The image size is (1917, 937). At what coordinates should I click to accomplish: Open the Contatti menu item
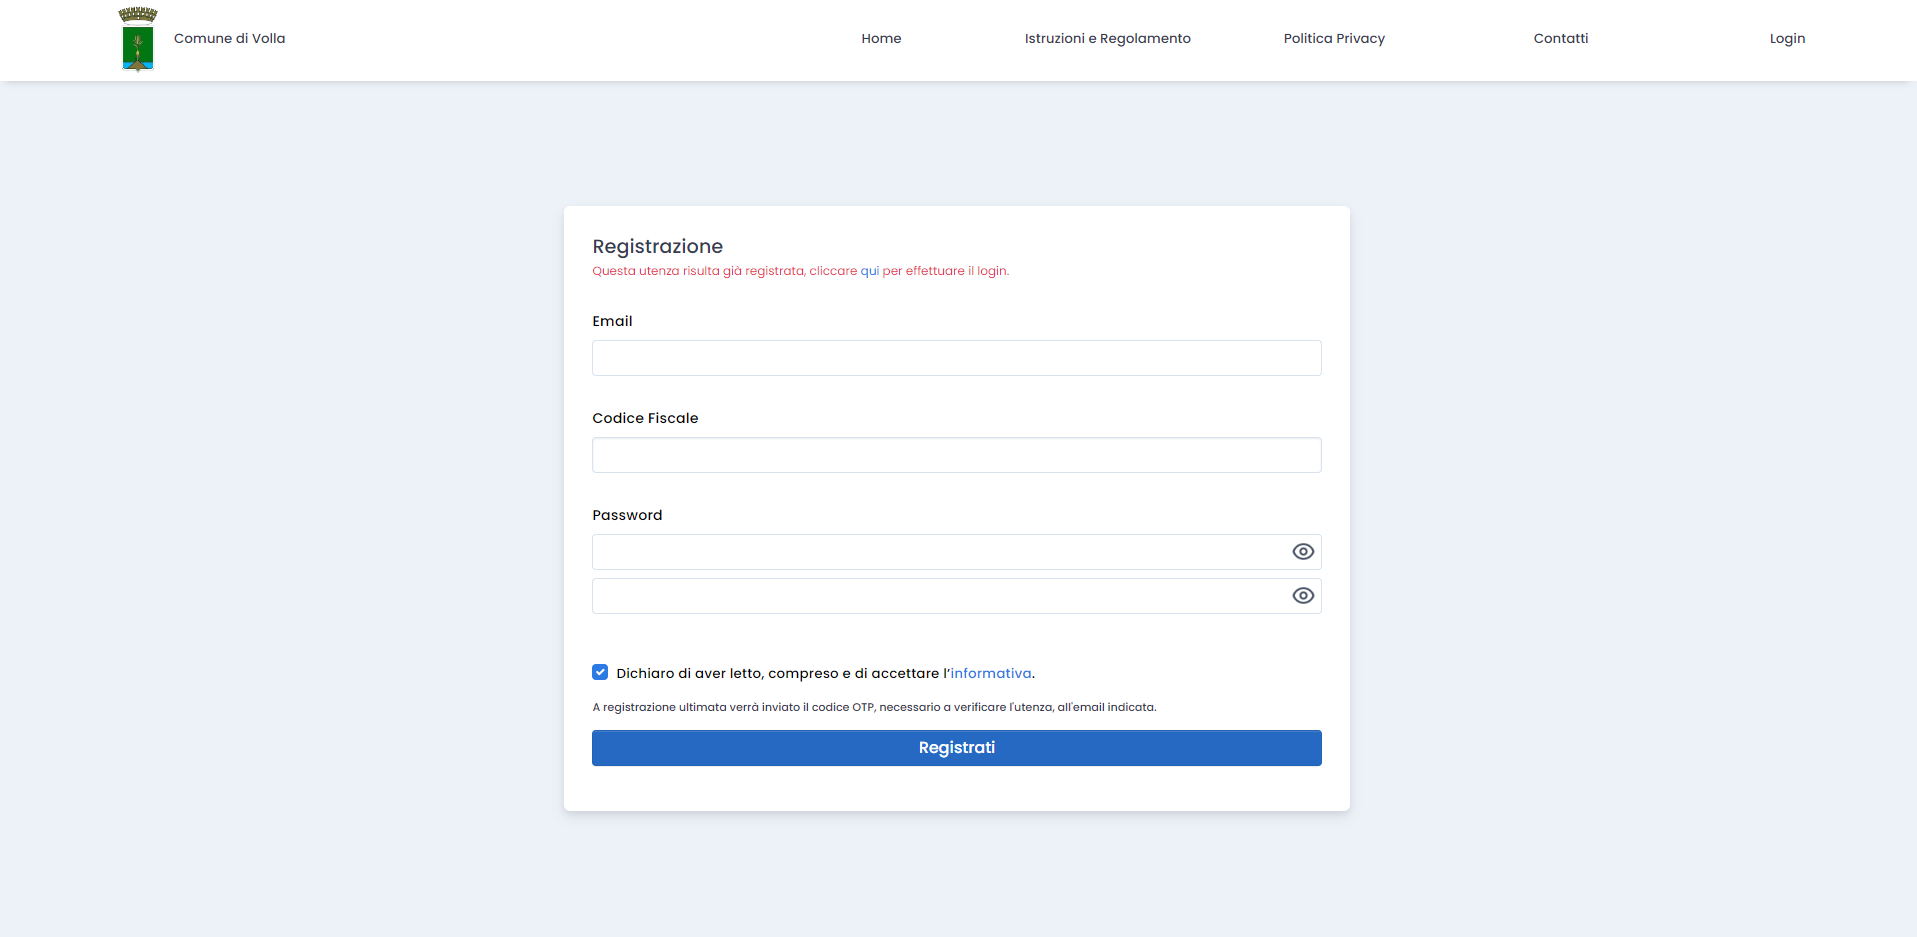pos(1560,39)
